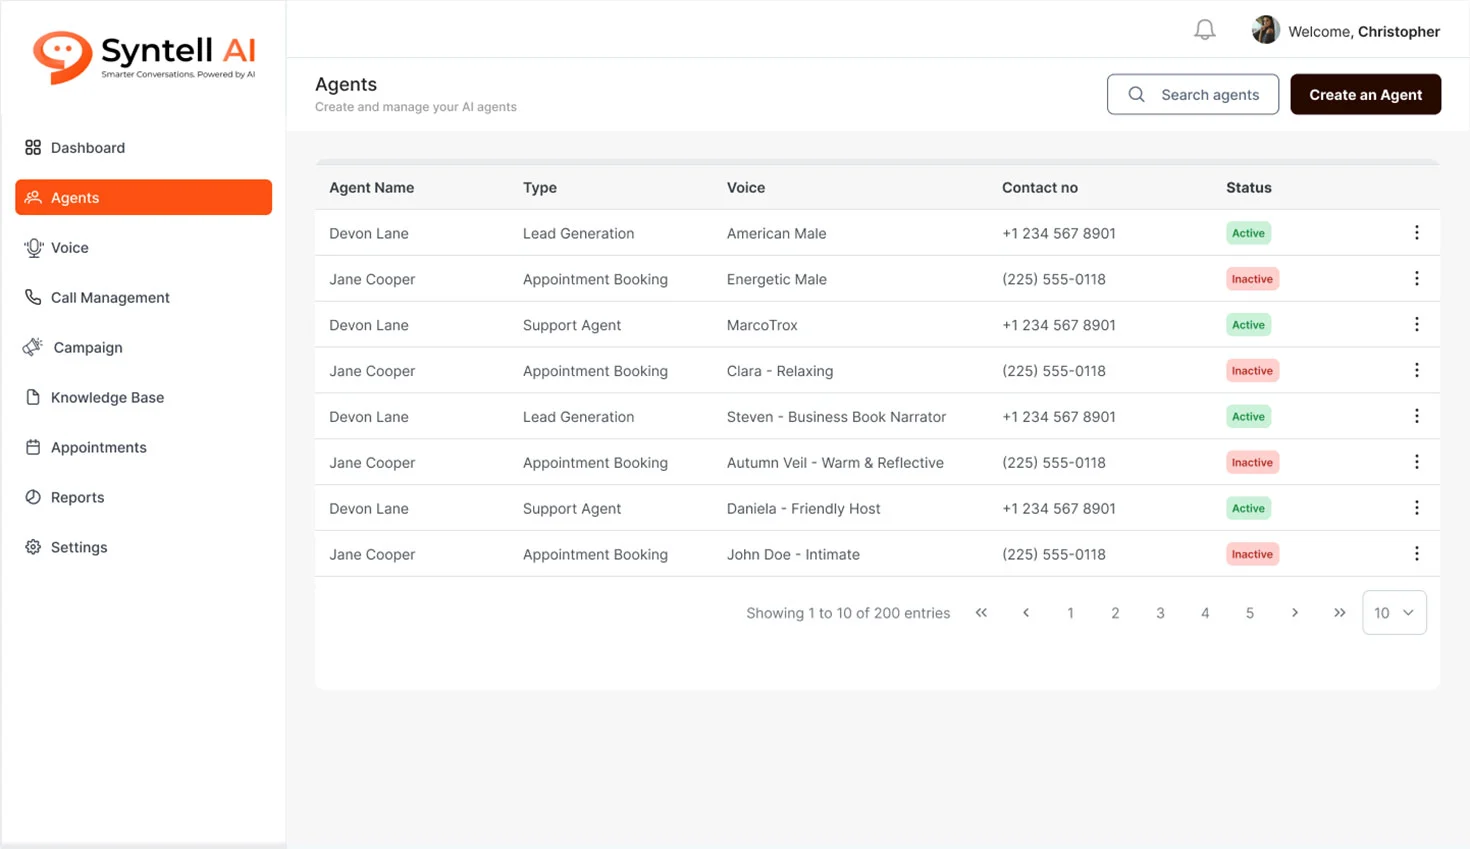Go to page 1
1470x849 pixels.
click(x=1070, y=613)
